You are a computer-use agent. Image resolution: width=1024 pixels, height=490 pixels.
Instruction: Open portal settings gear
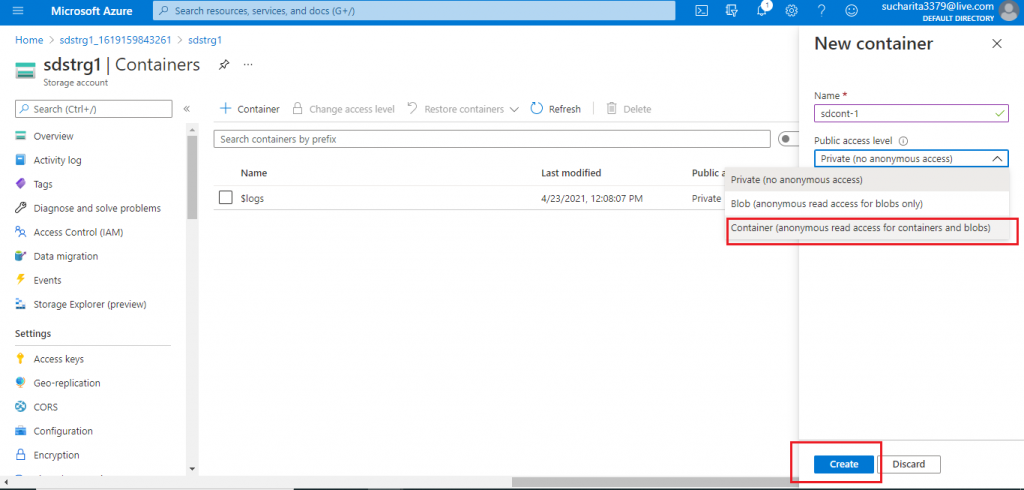pyautogui.click(x=792, y=10)
